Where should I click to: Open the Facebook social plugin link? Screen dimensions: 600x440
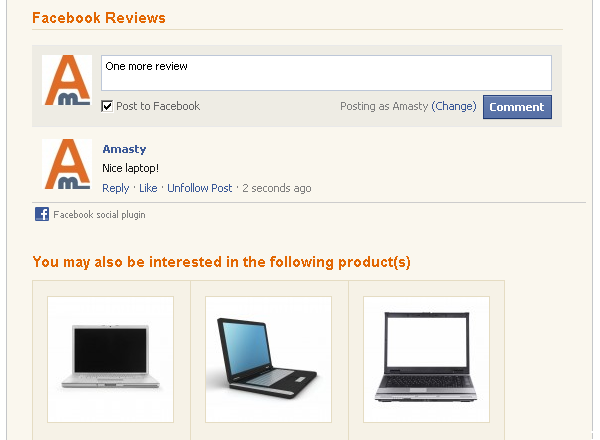point(99,215)
